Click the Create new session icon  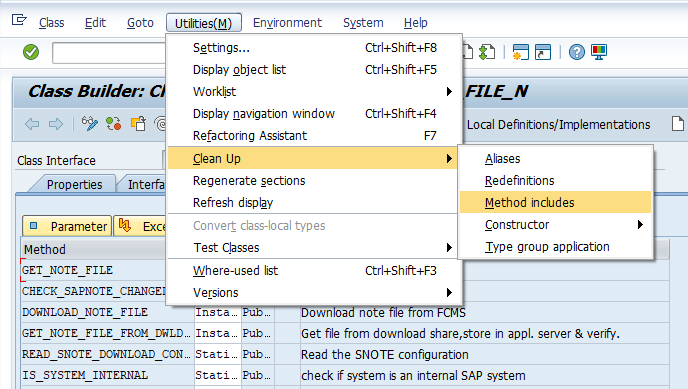pyautogui.click(x=520, y=52)
